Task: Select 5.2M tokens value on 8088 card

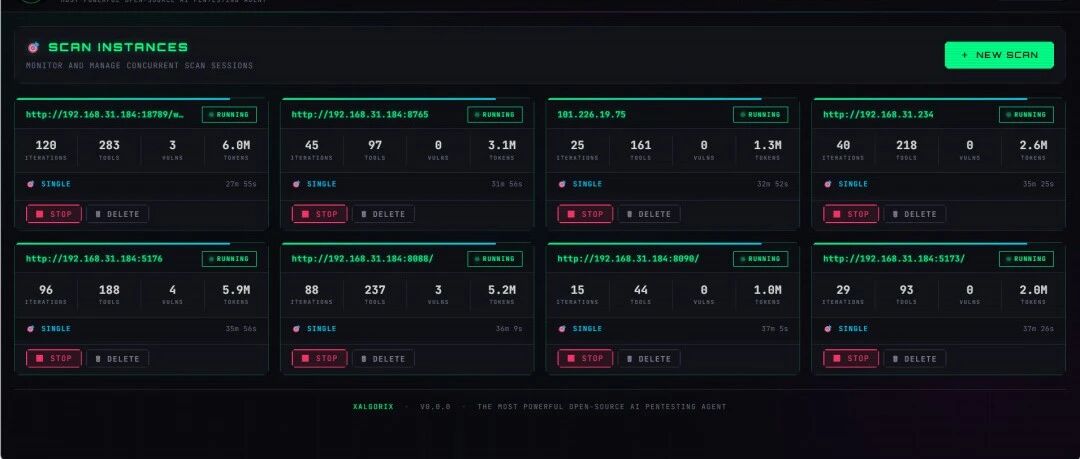Action: coord(501,290)
